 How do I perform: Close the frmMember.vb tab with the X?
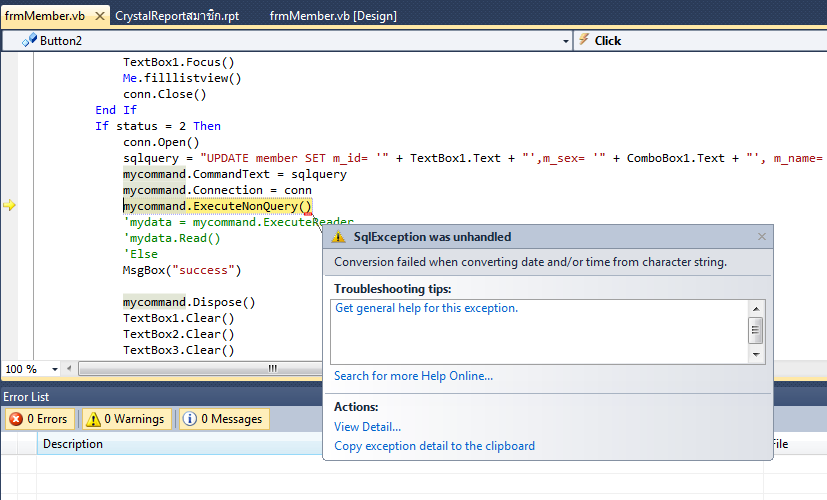(x=98, y=16)
